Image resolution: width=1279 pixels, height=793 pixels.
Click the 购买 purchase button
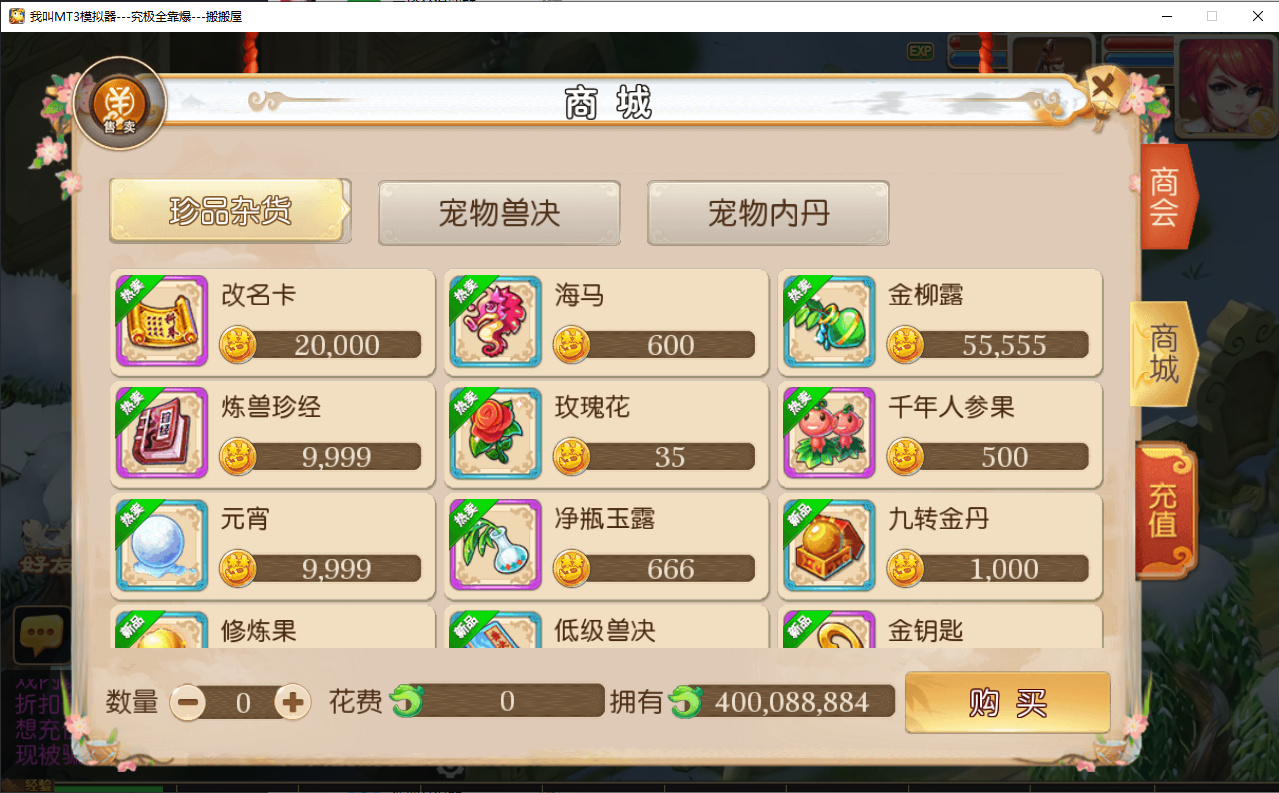pyautogui.click(x=1008, y=702)
